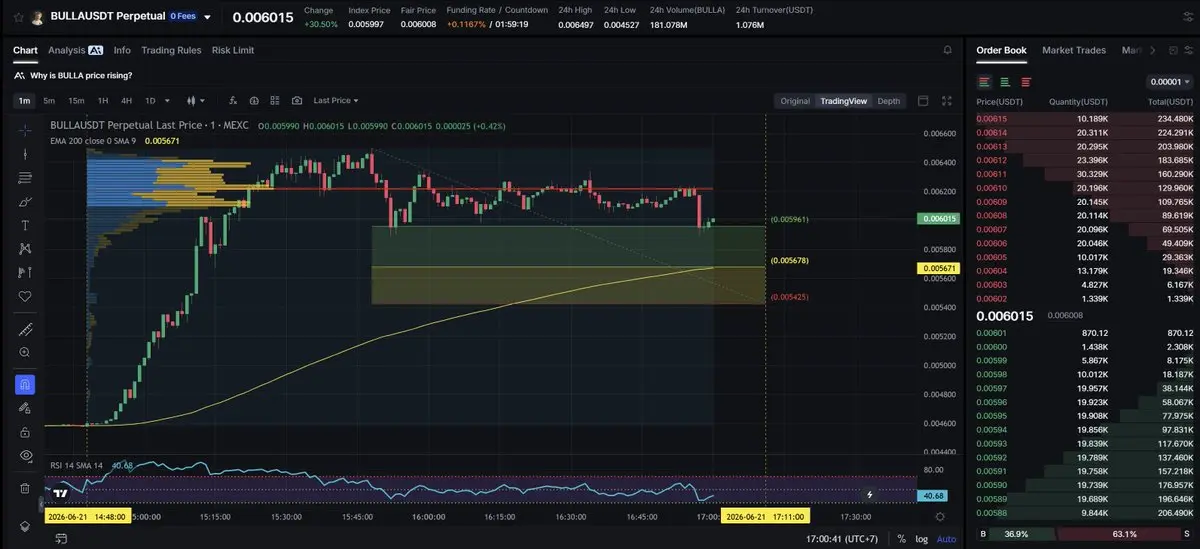1200x549 pixels.
Task: Toggle percent scale button
Action: pyautogui.click(x=901, y=538)
